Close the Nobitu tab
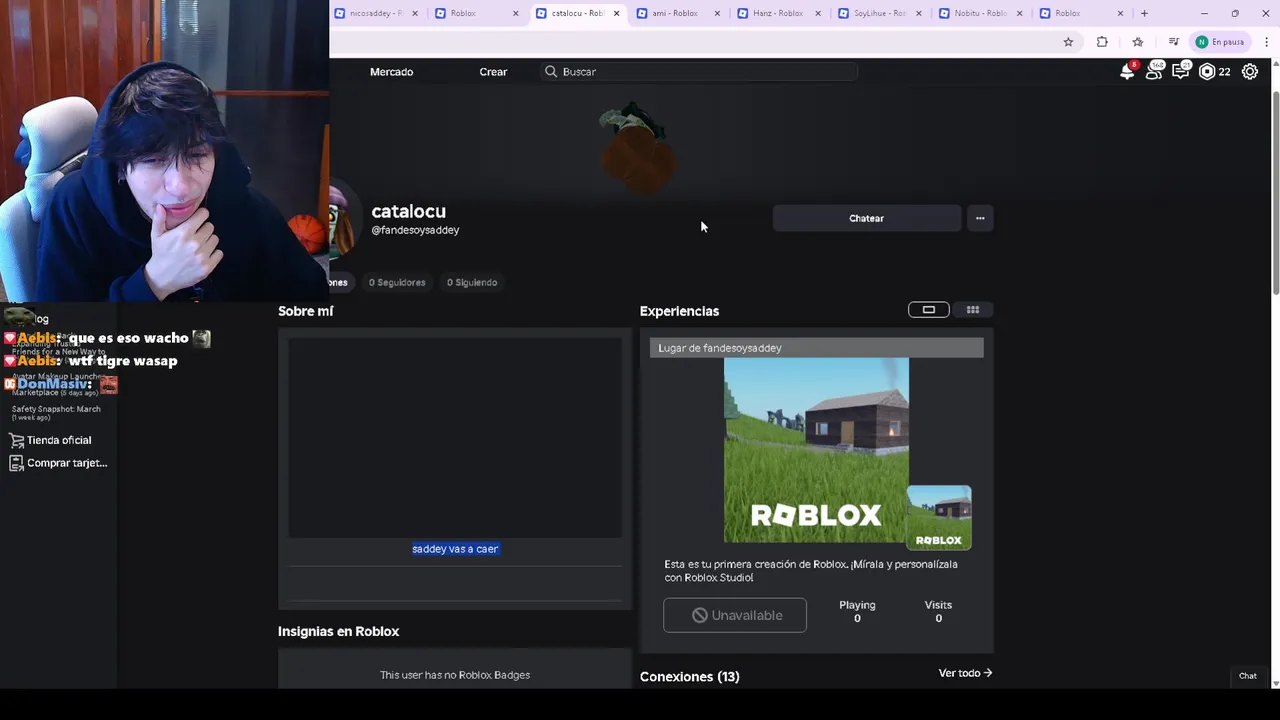The image size is (1280, 720). coord(1019,13)
